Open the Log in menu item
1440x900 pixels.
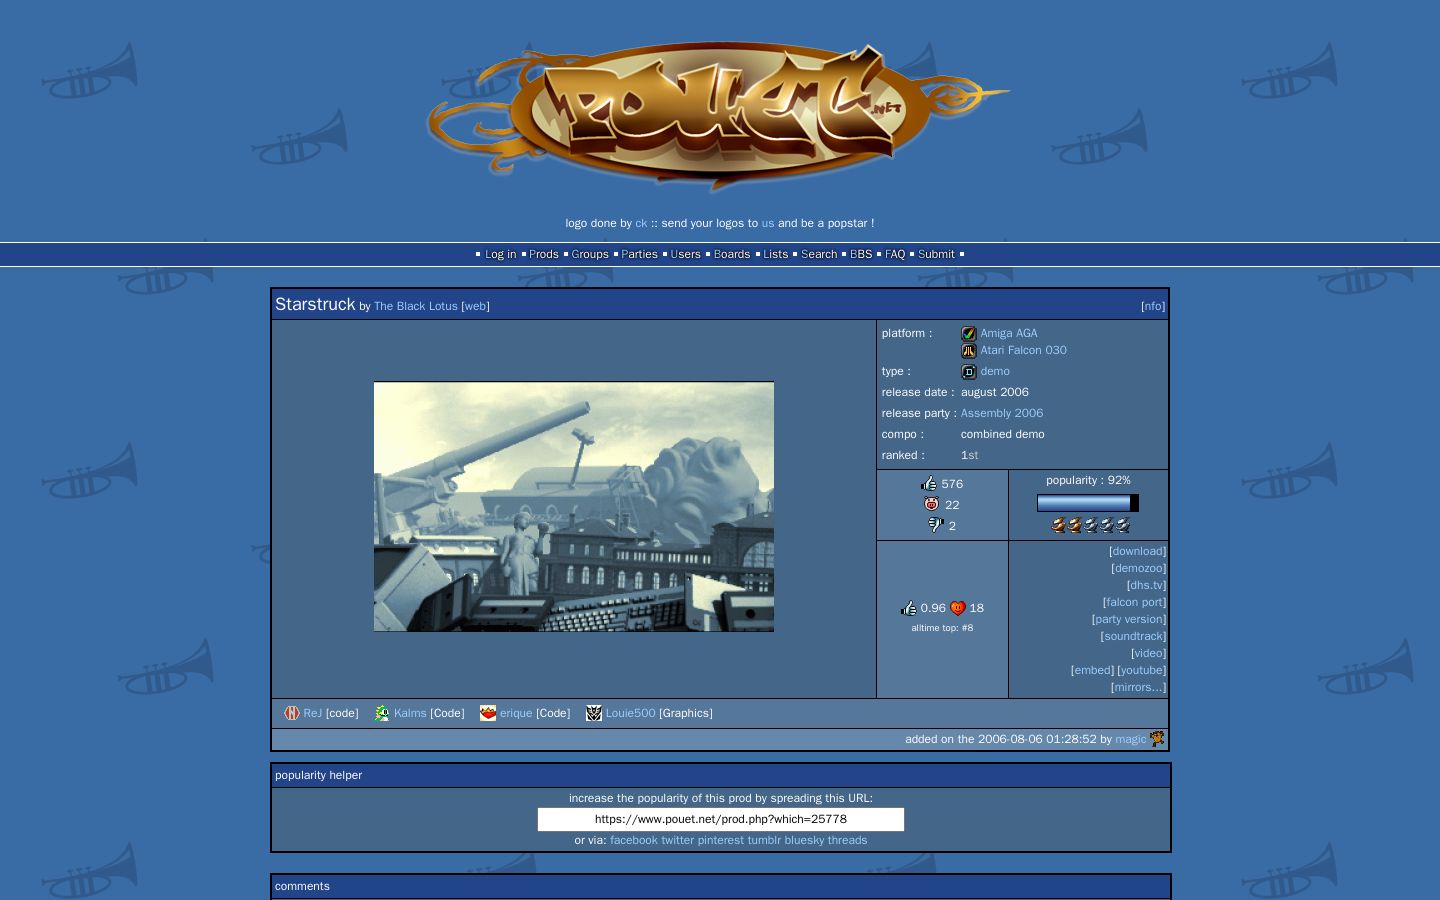tap(501, 254)
